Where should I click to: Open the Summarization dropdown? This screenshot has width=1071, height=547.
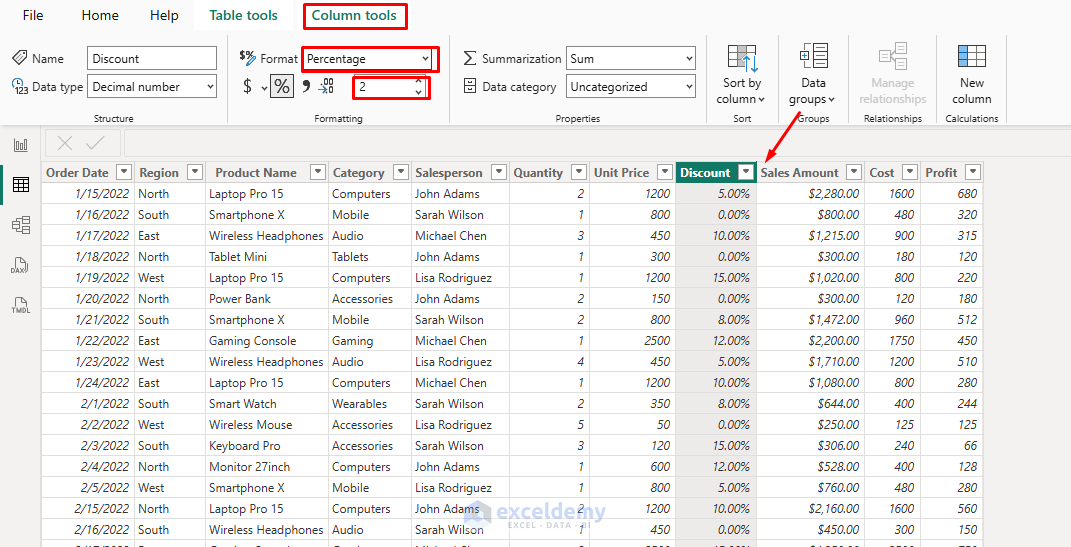[x=631, y=59]
